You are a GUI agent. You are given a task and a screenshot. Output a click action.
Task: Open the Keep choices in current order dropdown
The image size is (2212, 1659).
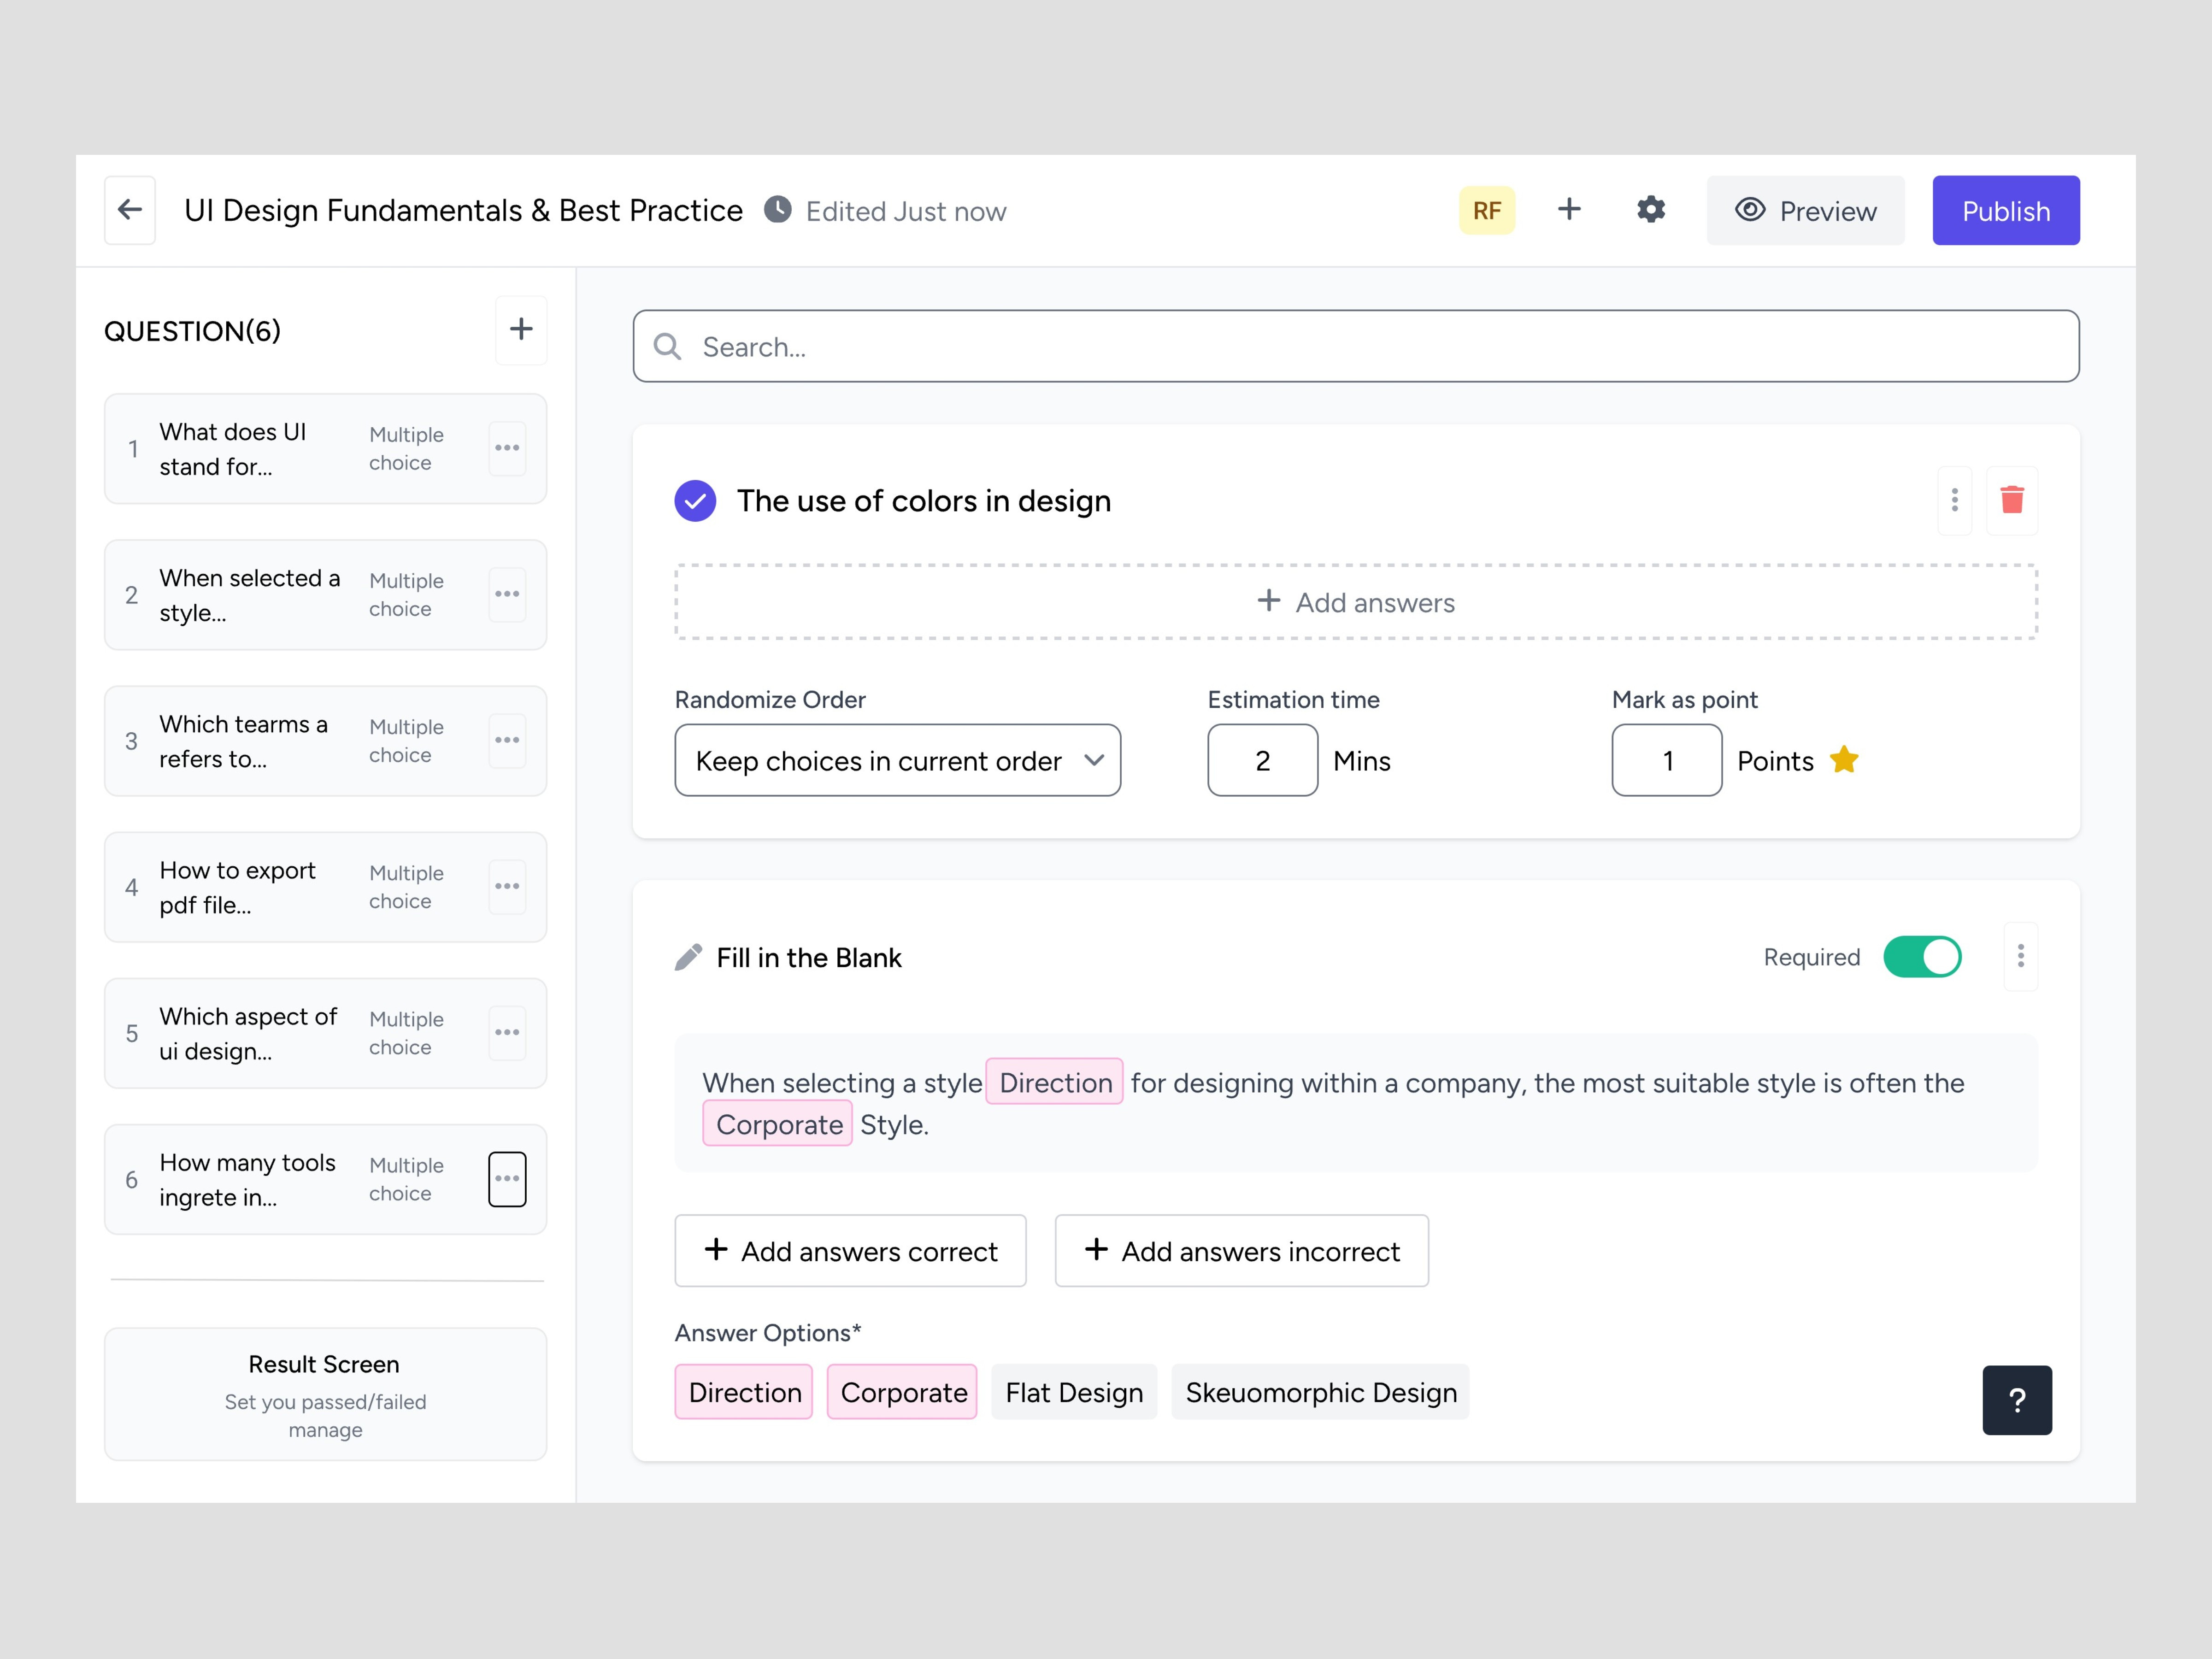pos(897,760)
